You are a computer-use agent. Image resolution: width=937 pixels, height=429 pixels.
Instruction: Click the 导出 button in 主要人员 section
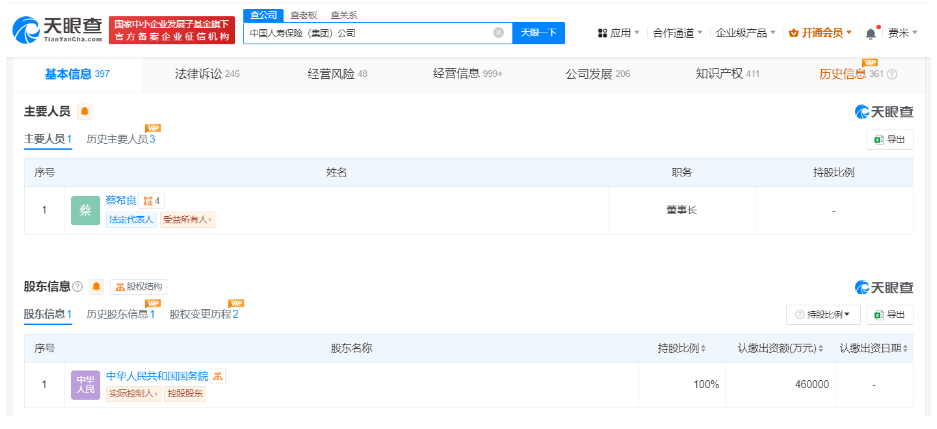[890, 139]
